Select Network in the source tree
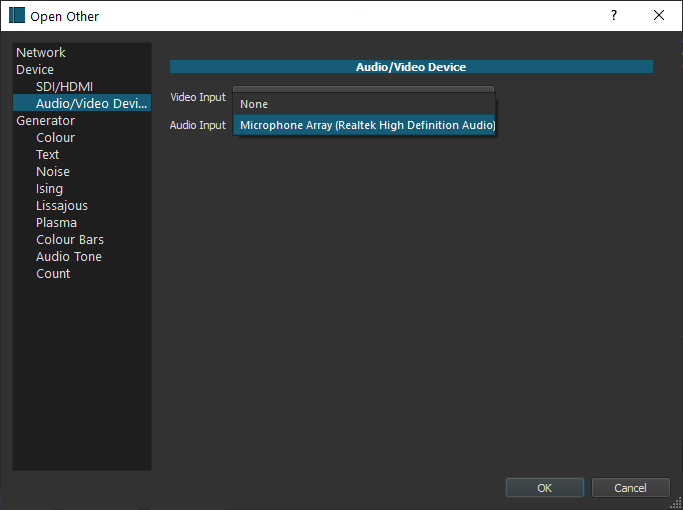The width and height of the screenshot is (683, 510). pos(41,53)
